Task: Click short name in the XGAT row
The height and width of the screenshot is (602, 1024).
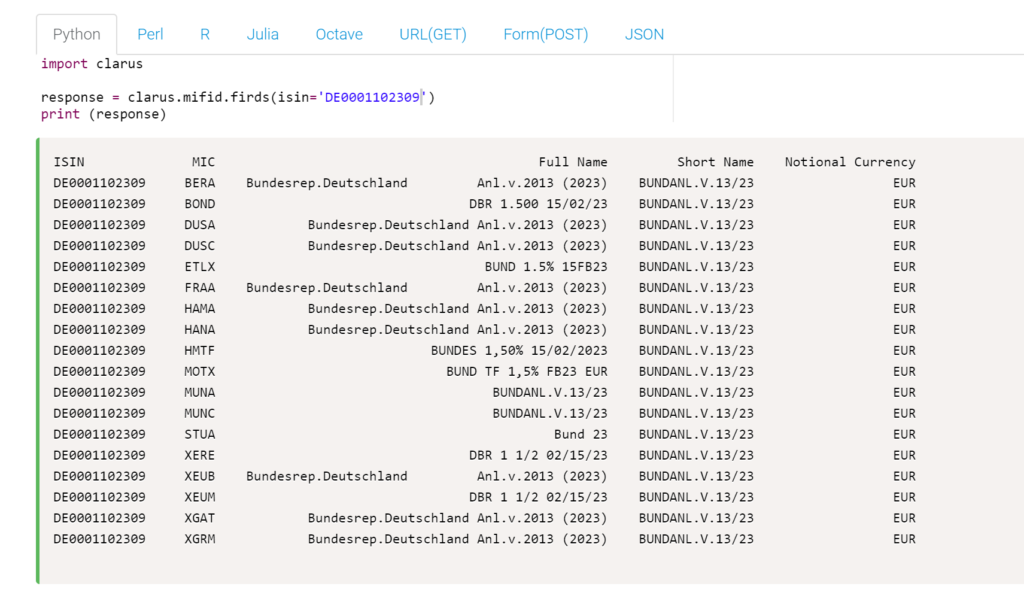Action: pos(696,518)
